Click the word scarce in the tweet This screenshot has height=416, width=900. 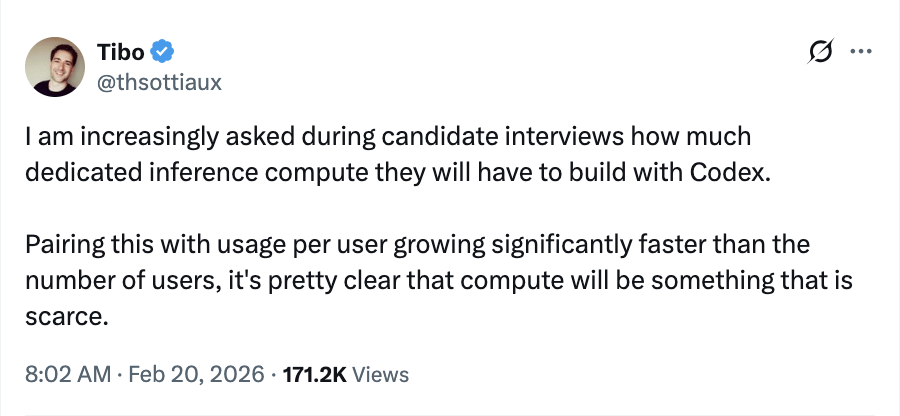click(61, 317)
